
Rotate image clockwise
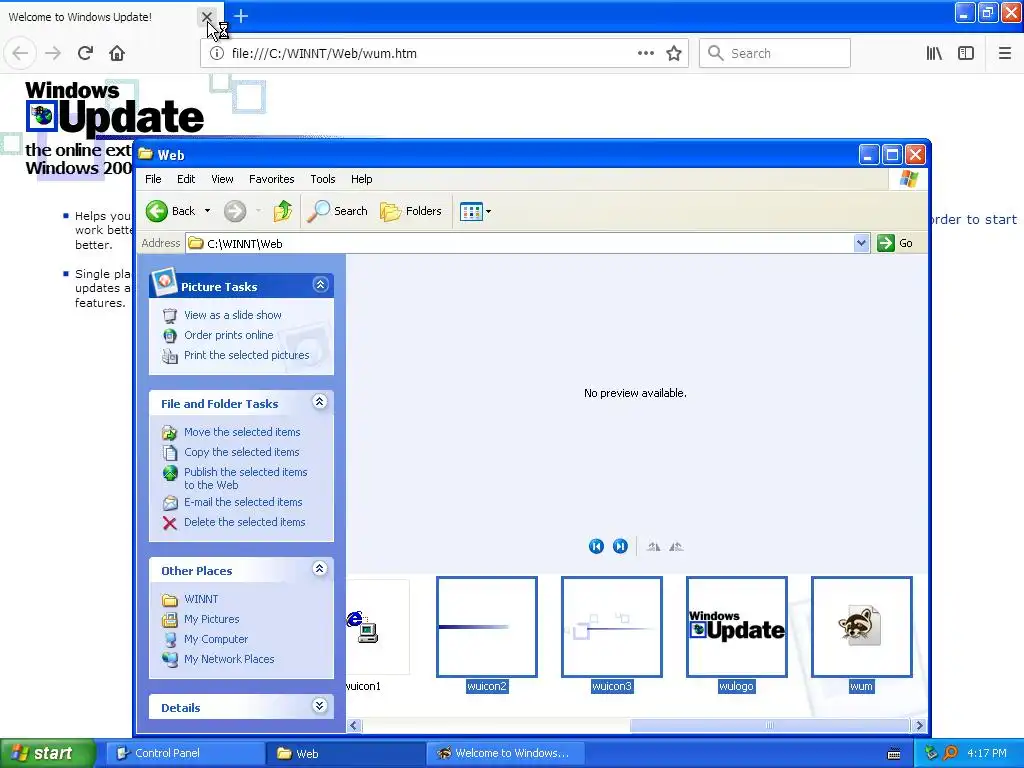click(x=653, y=547)
